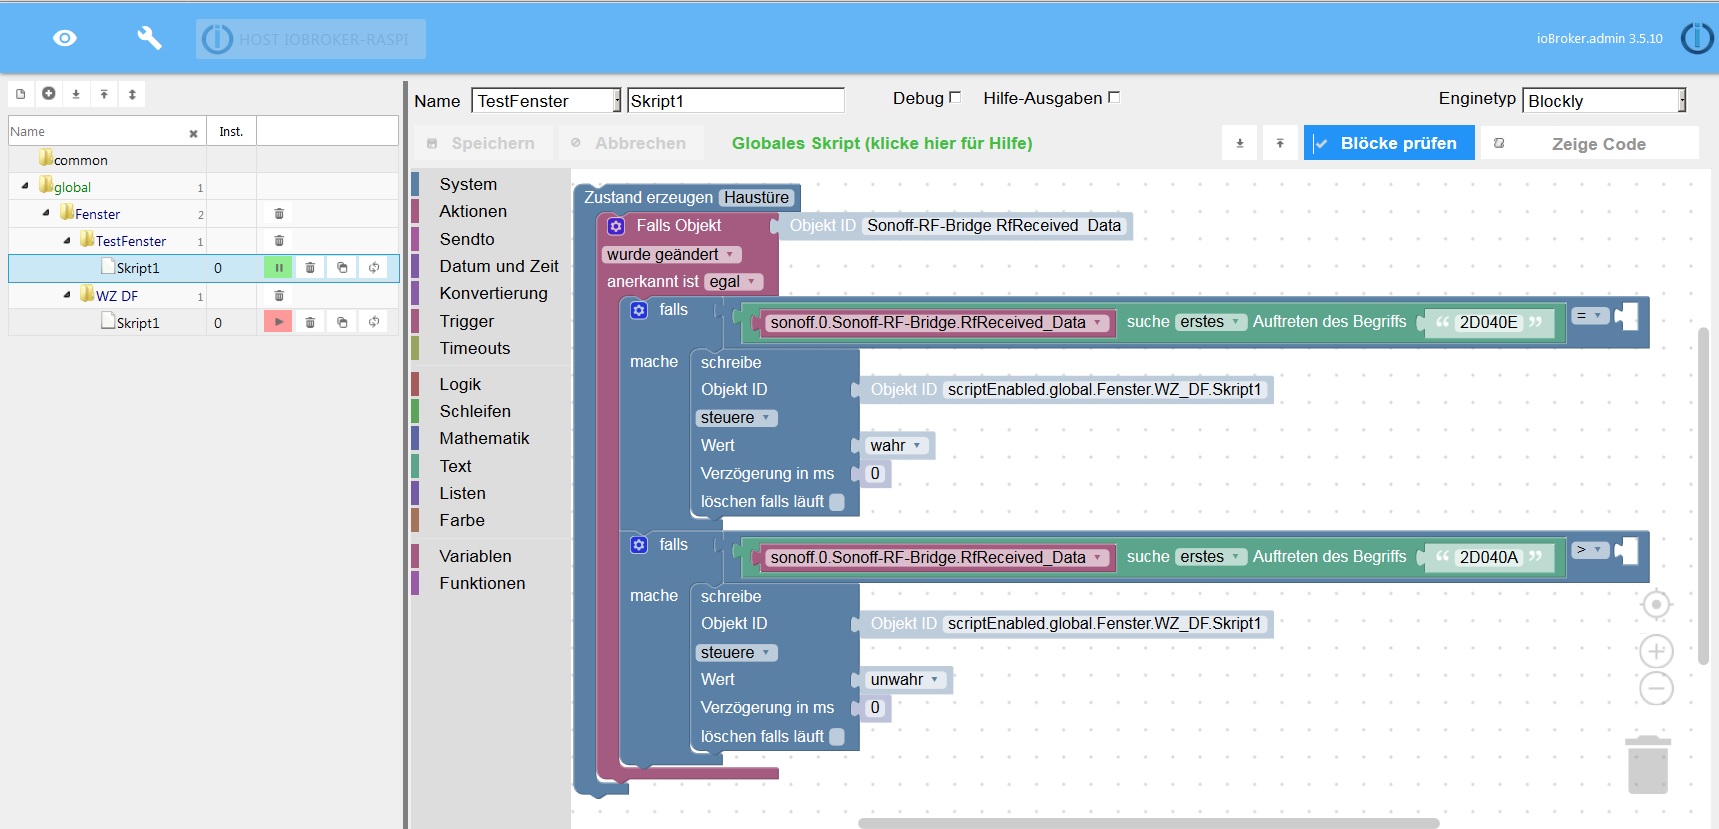1719x829 pixels.
Task: Zoom in on Blockly workspace
Action: coord(1656,652)
